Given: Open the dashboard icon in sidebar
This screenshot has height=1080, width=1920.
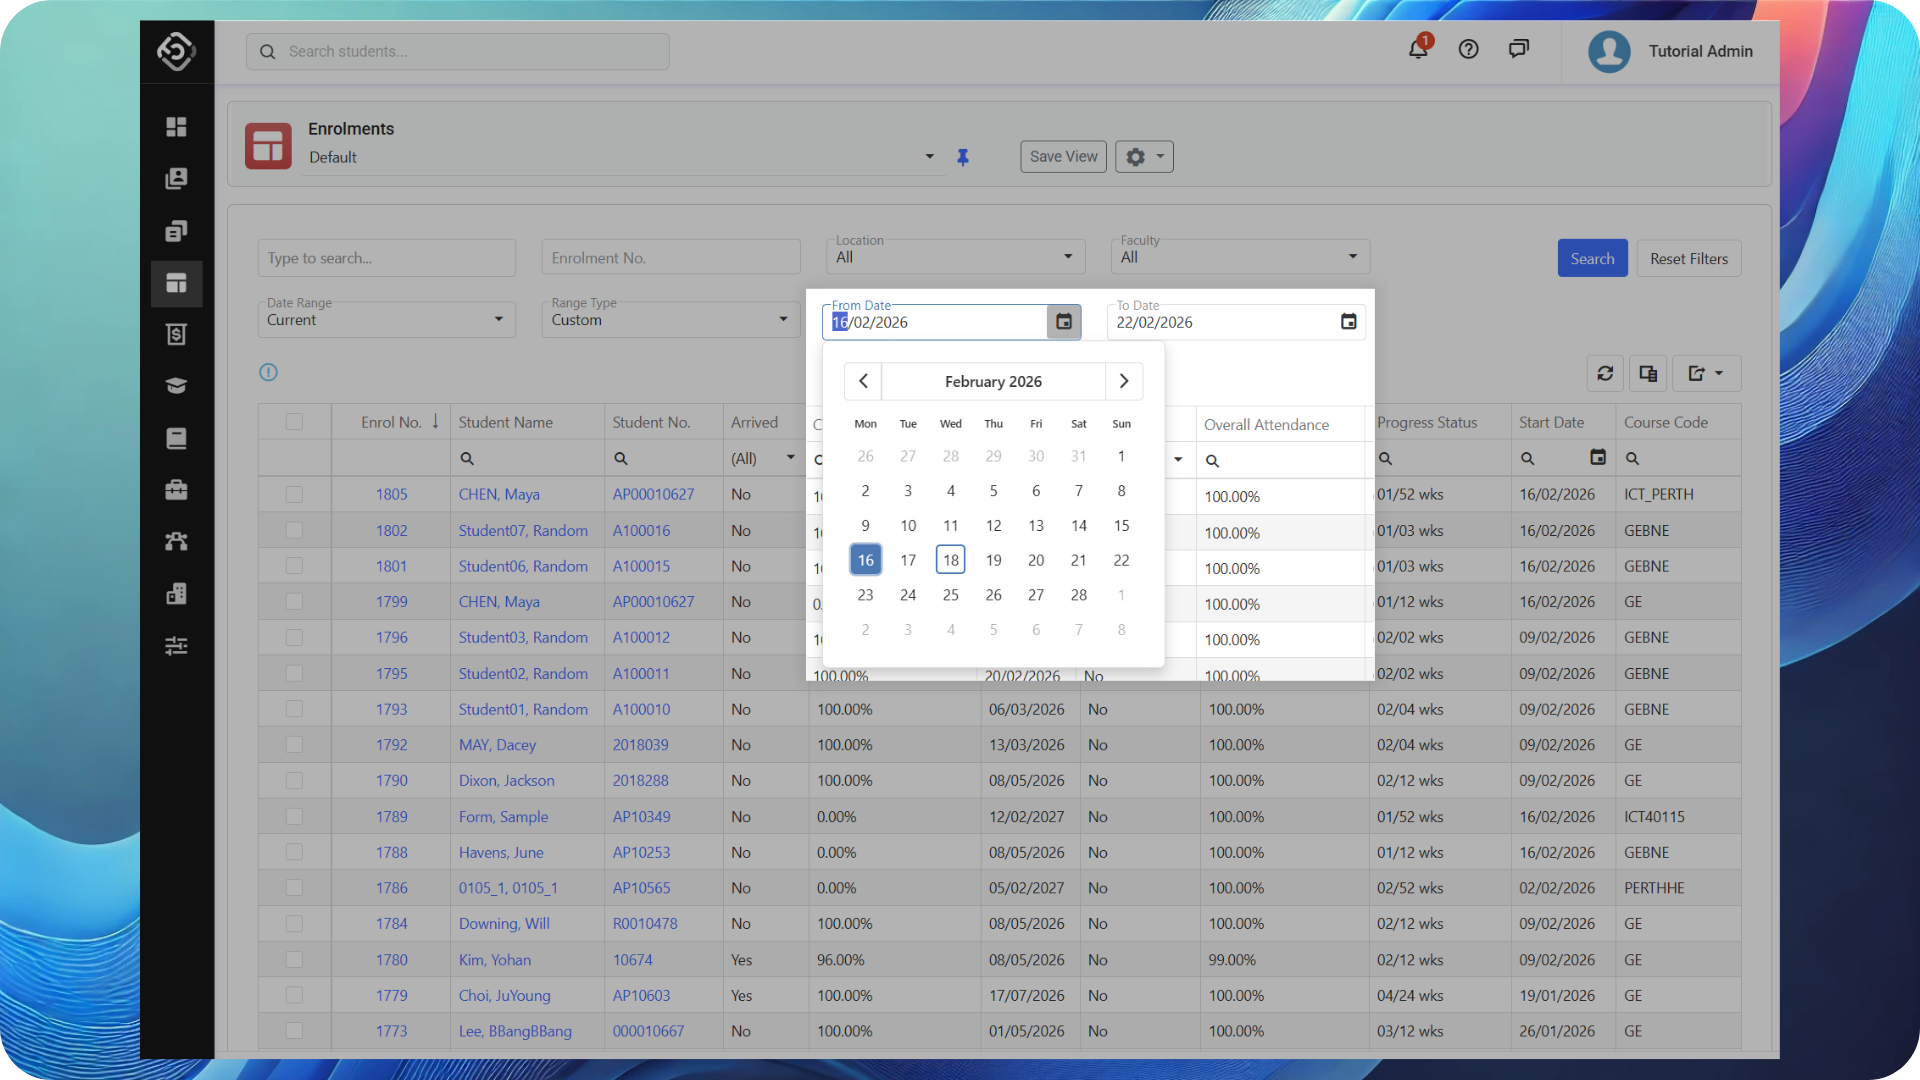Looking at the screenshot, I should [176, 127].
